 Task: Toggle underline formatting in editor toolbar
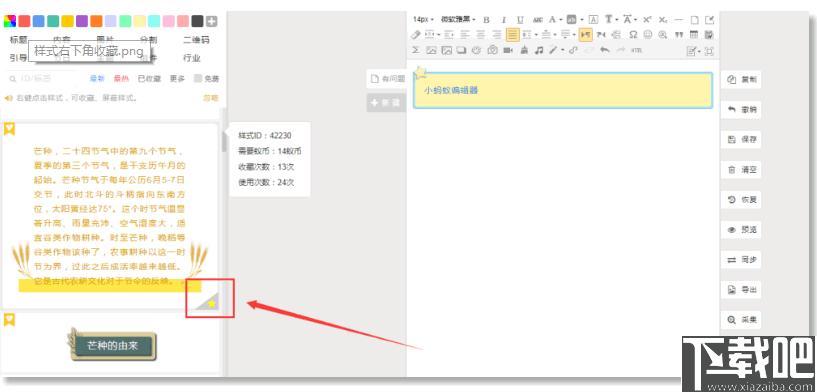pos(520,20)
